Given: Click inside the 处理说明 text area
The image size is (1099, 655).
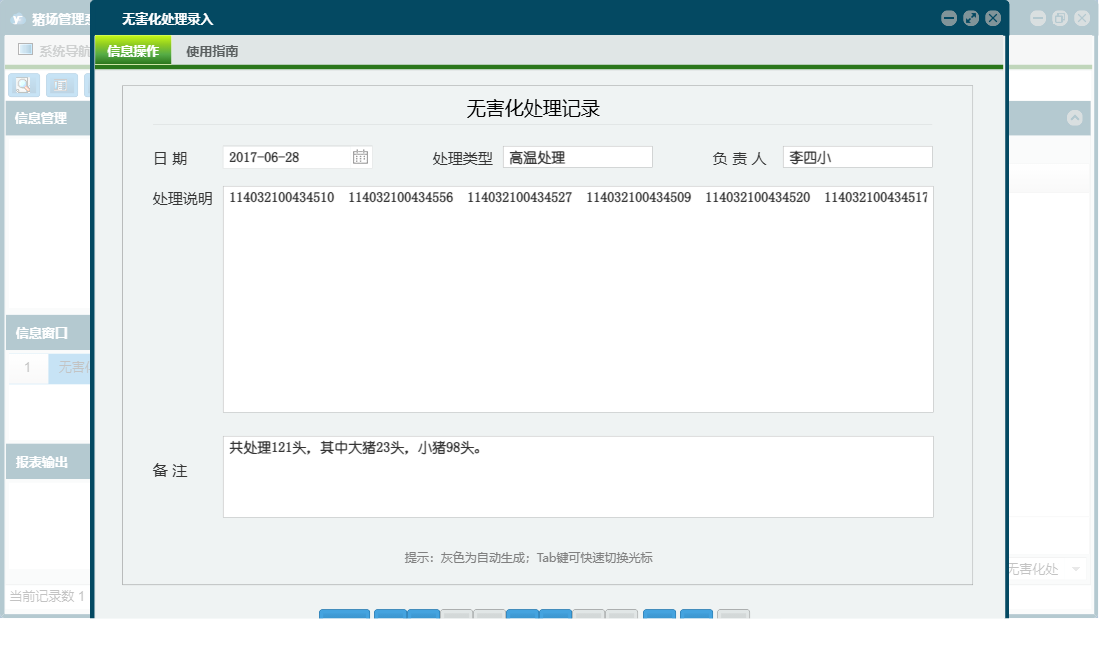Looking at the screenshot, I should tap(576, 300).
